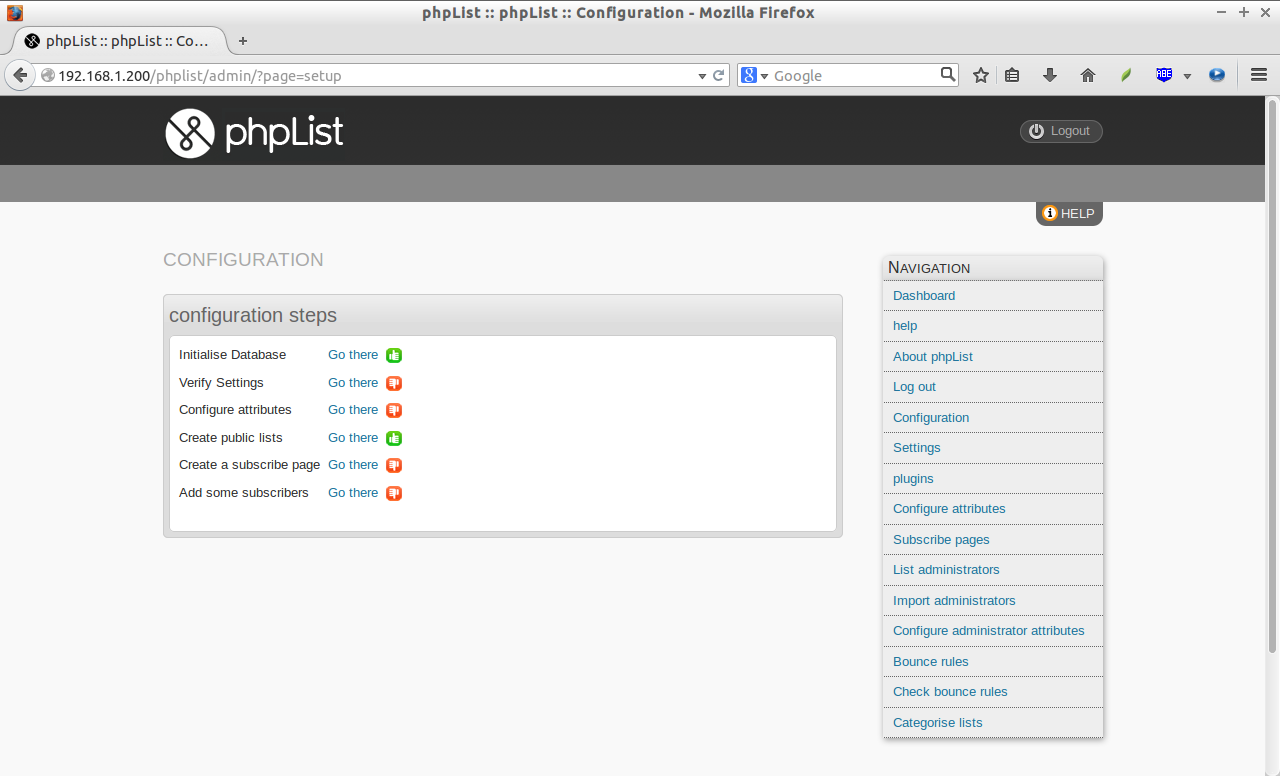Click thumbs-up icon for Create public lists

click(x=394, y=438)
